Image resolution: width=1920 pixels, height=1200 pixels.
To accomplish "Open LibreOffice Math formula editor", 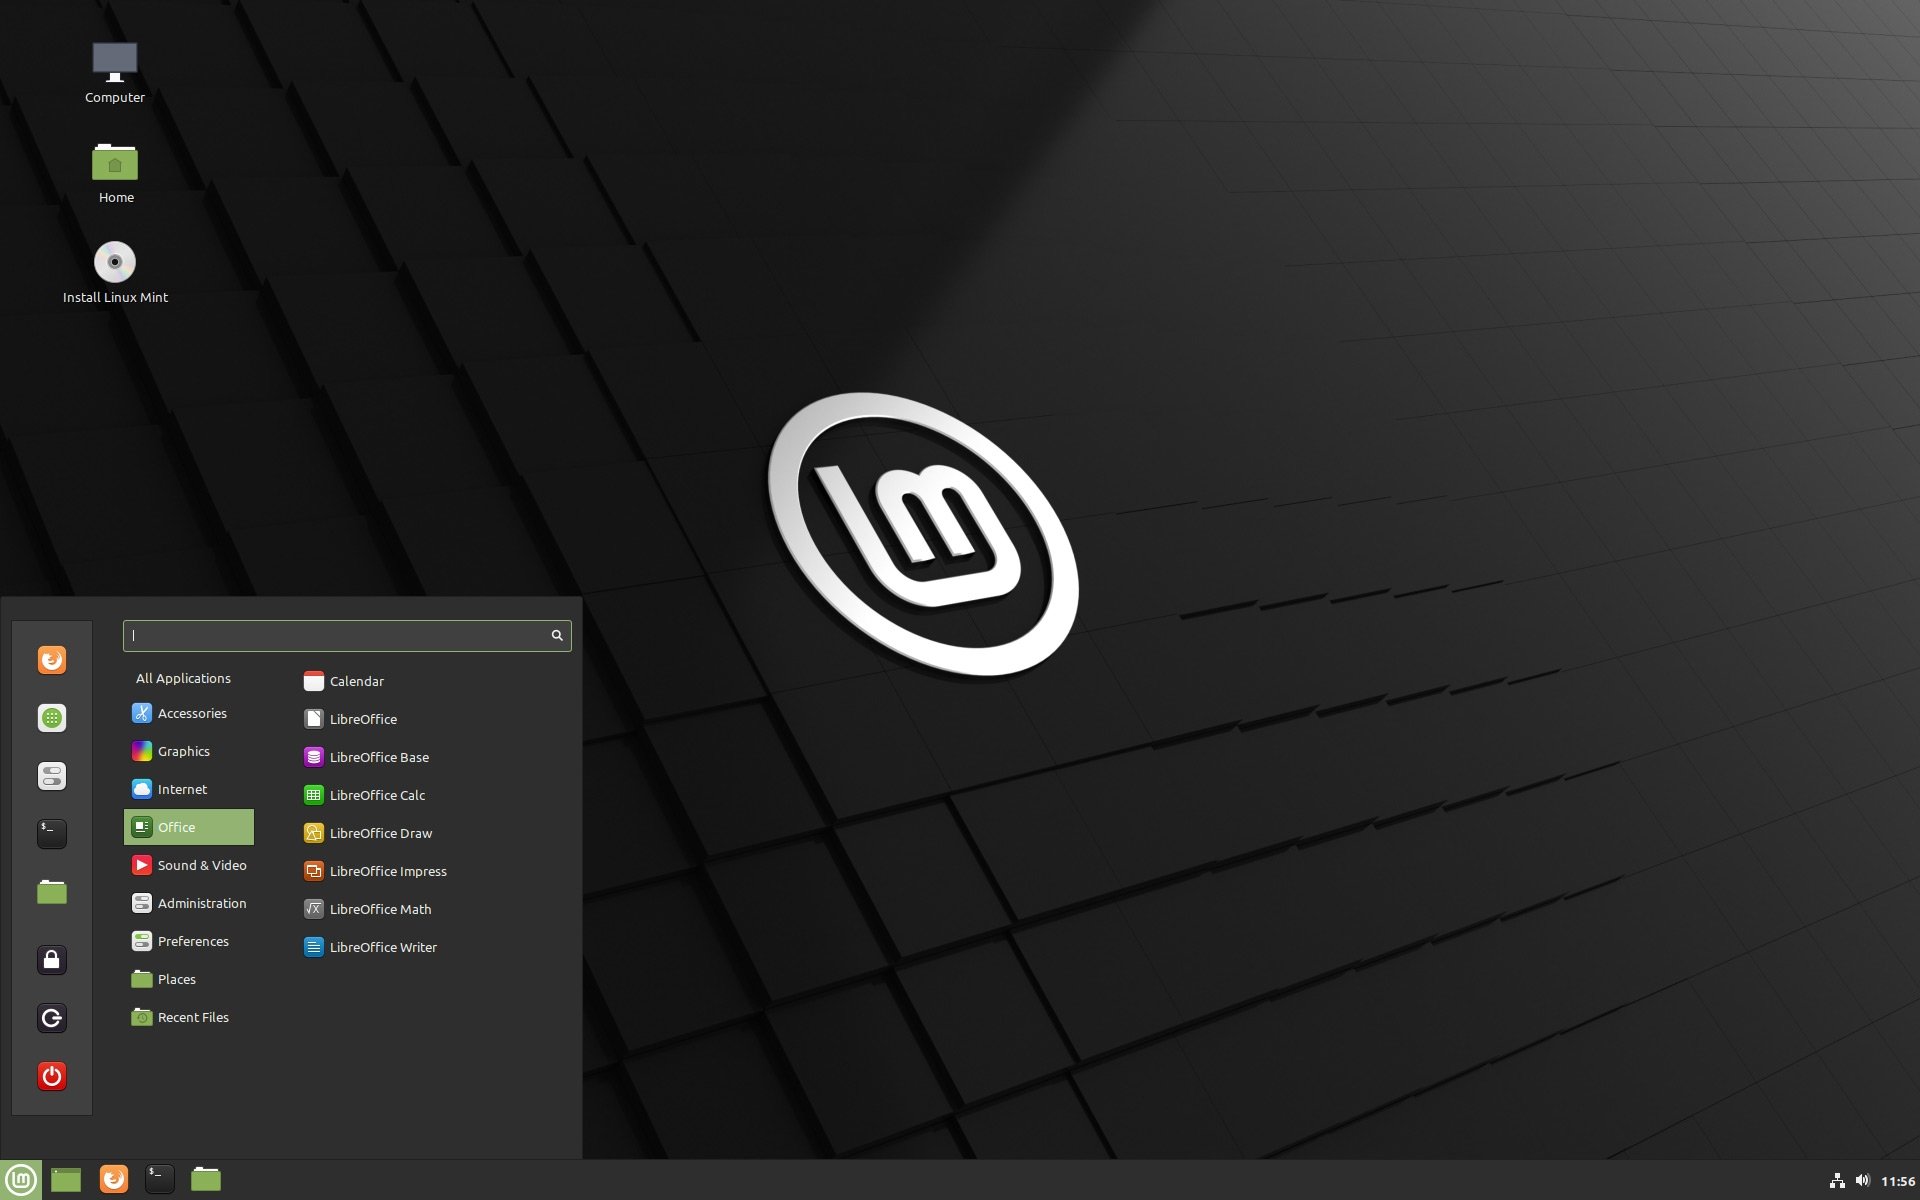I will click(380, 908).
